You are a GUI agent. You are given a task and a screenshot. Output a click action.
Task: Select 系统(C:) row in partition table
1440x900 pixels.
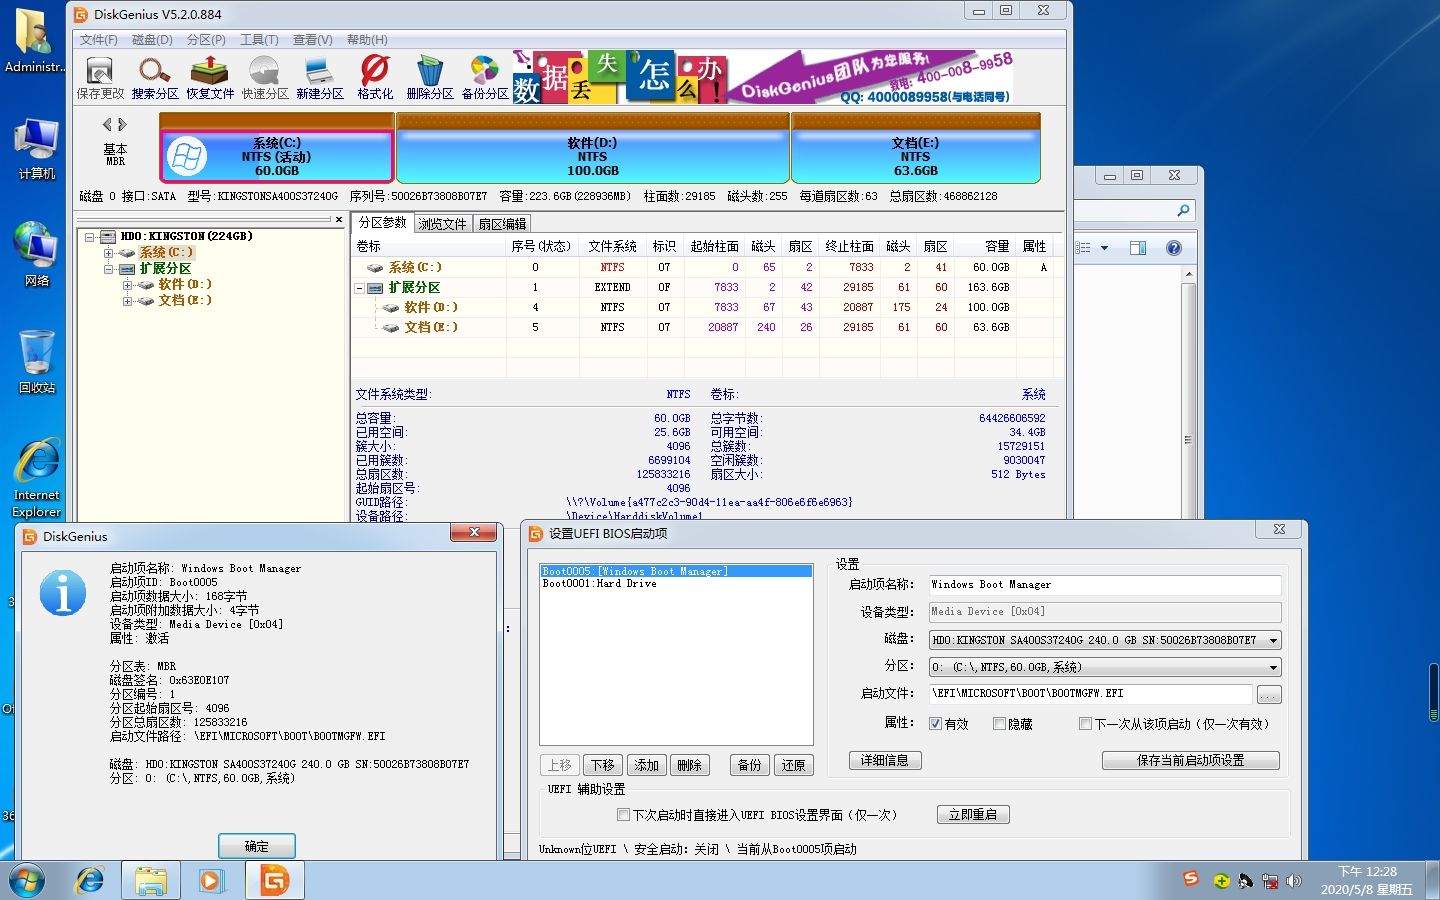tap(707, 267)
